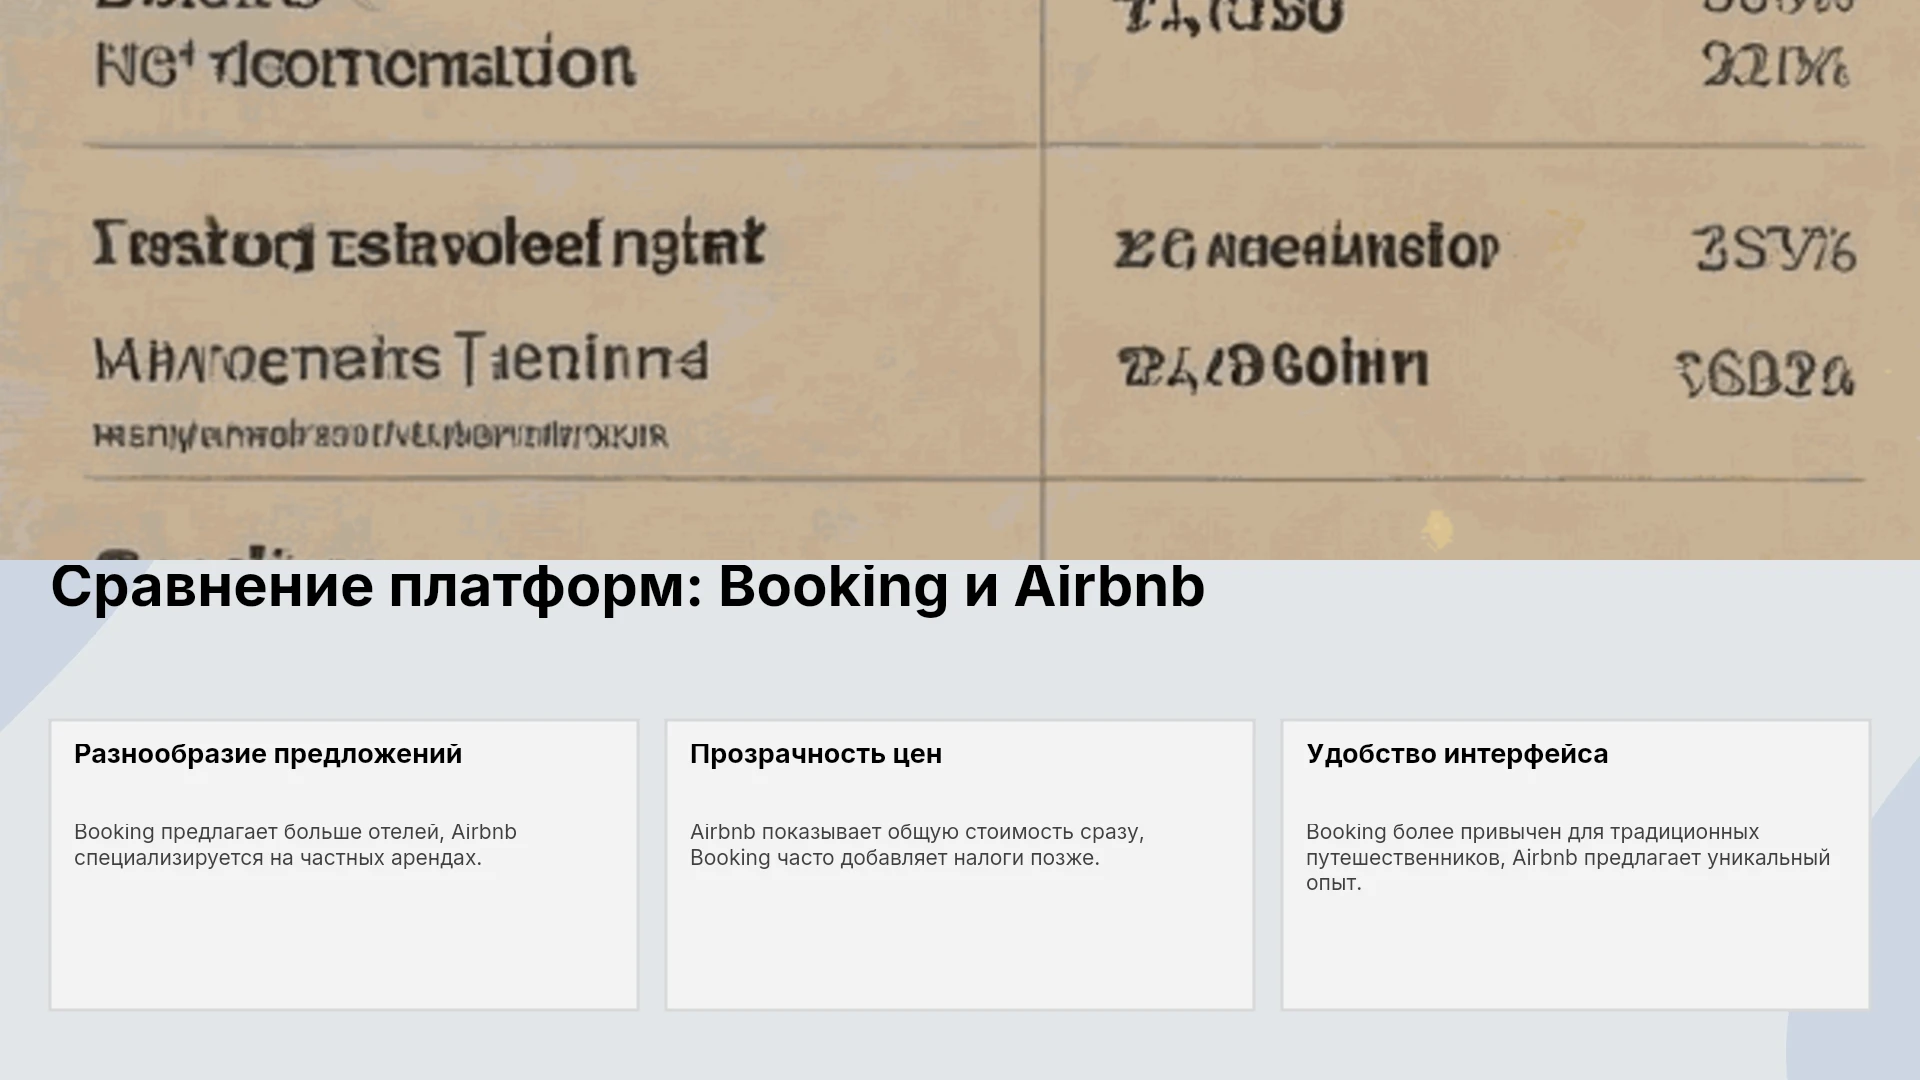Select the 'Прозрачность цен' card heading
The image size is (1920, 1080).
pyautogui.click(x=816, y=754)
